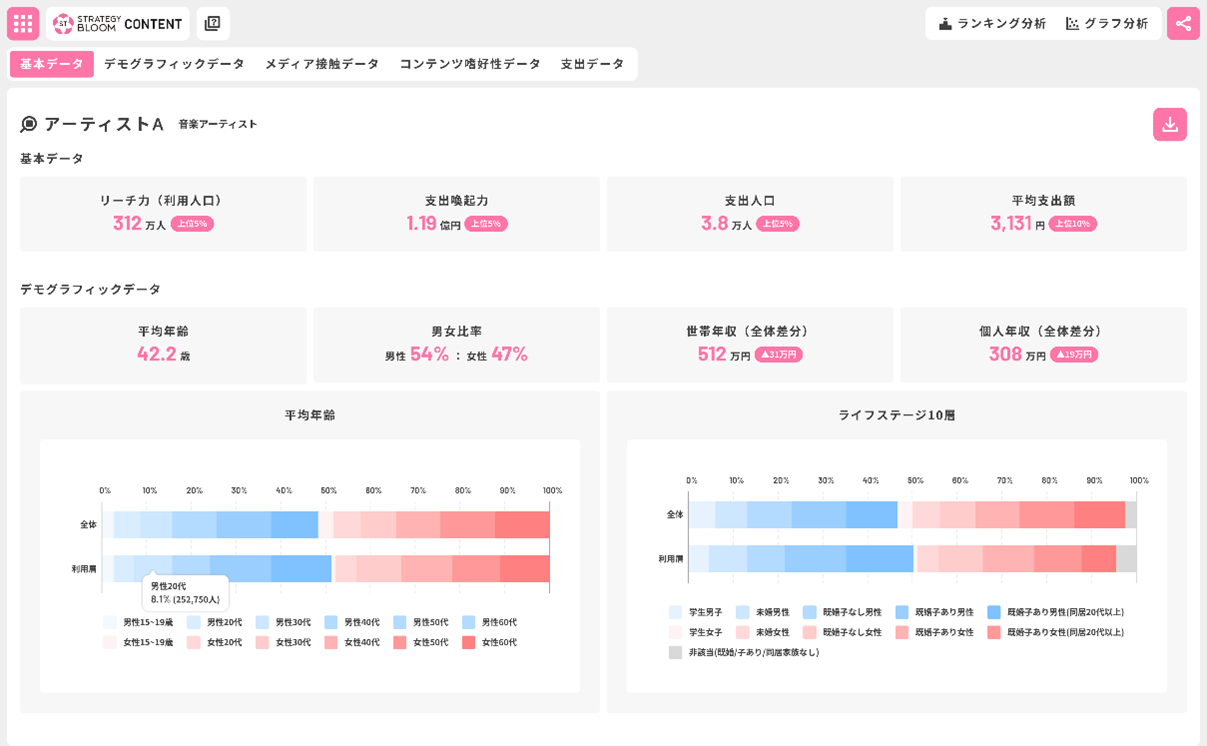Toggle 男性15~19歳 legend swatch
The width and height of the screenshot is (1207, 746).
click(x=110, y=622)
